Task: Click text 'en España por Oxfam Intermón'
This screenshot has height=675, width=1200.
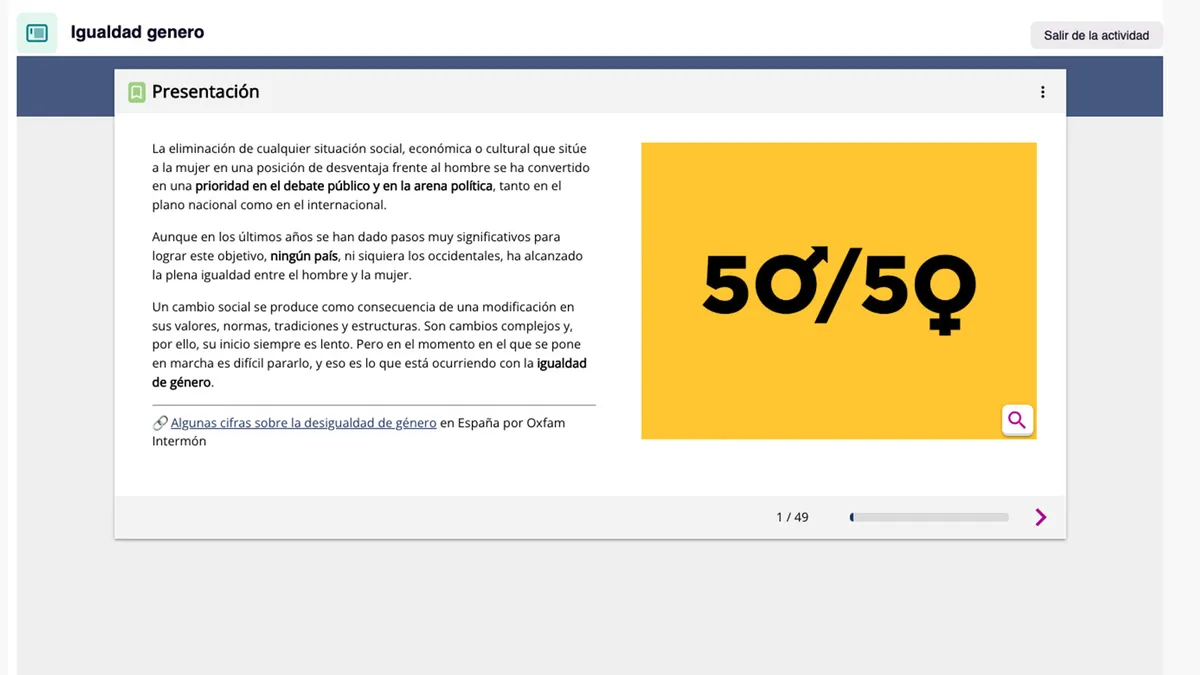Action: pyautogui.click(x=358, y=432)
